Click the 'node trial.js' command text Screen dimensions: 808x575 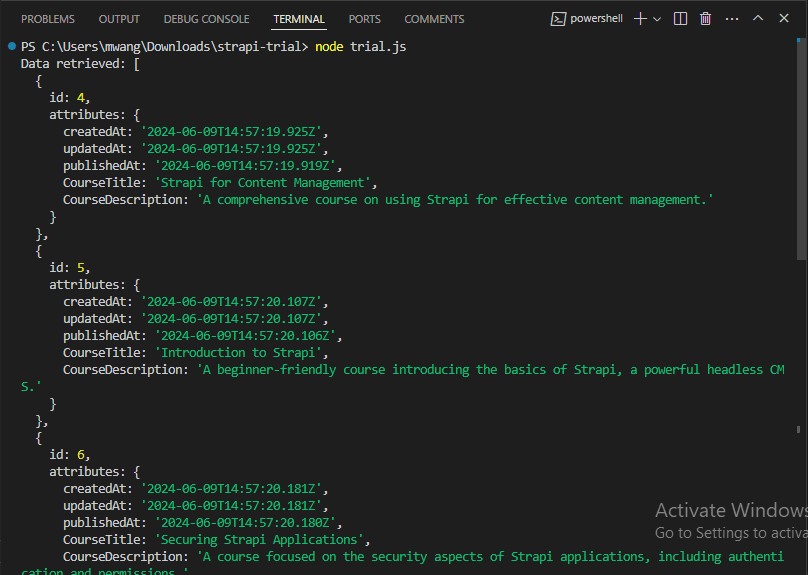(x=360, y=47)
